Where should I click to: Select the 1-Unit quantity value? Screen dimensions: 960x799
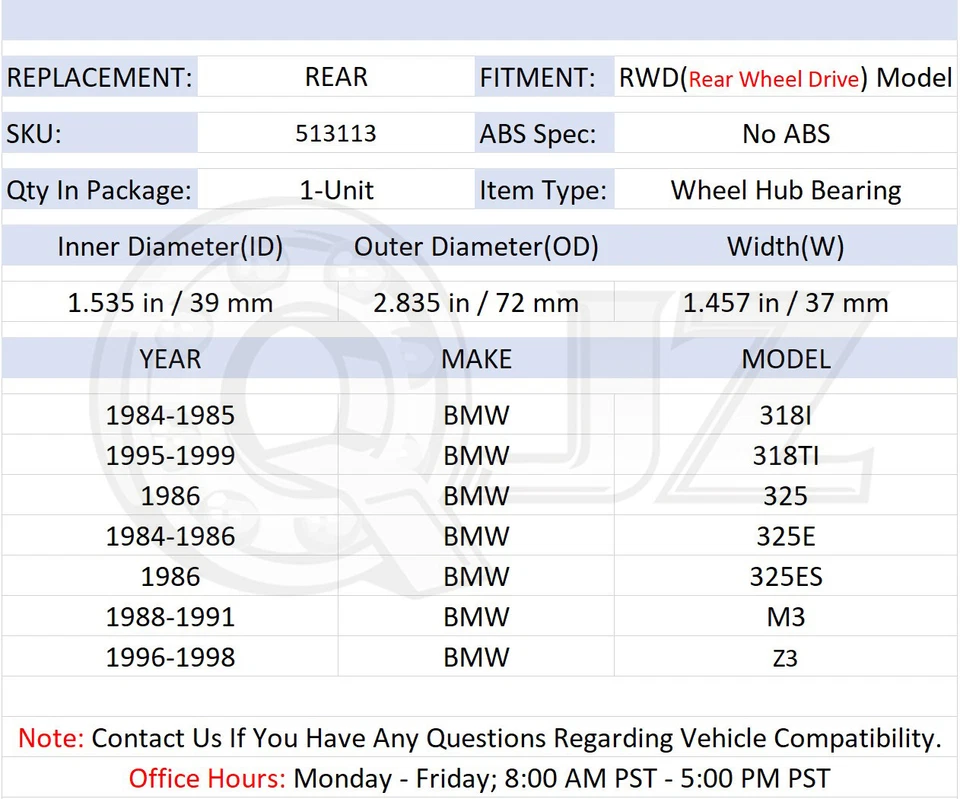click(x=336, y=190)
